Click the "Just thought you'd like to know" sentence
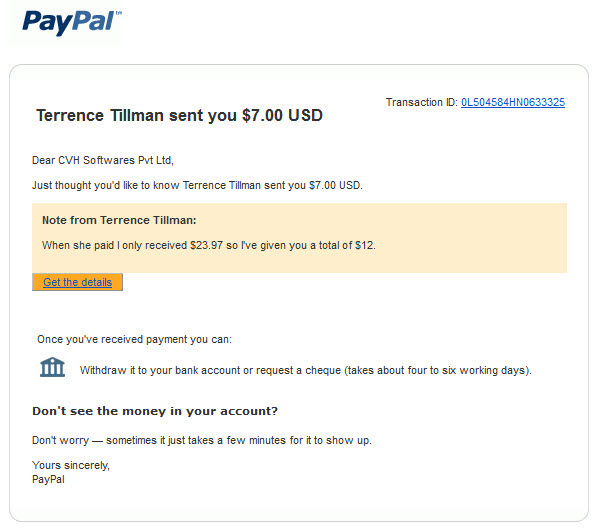Viewport: 602px width, 530px height. tap(197, 186)
